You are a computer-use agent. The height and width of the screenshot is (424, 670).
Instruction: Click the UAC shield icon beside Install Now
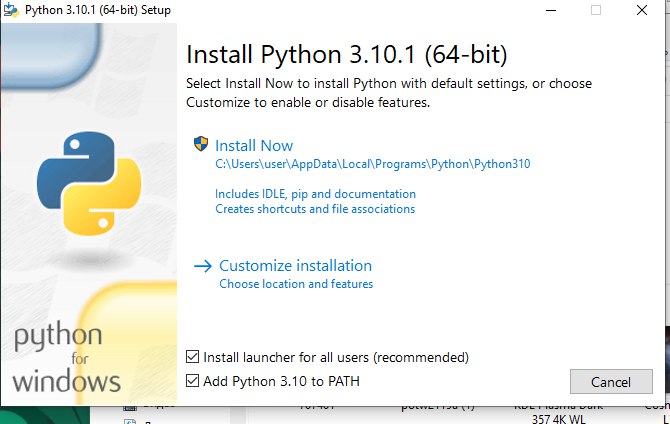201,144
